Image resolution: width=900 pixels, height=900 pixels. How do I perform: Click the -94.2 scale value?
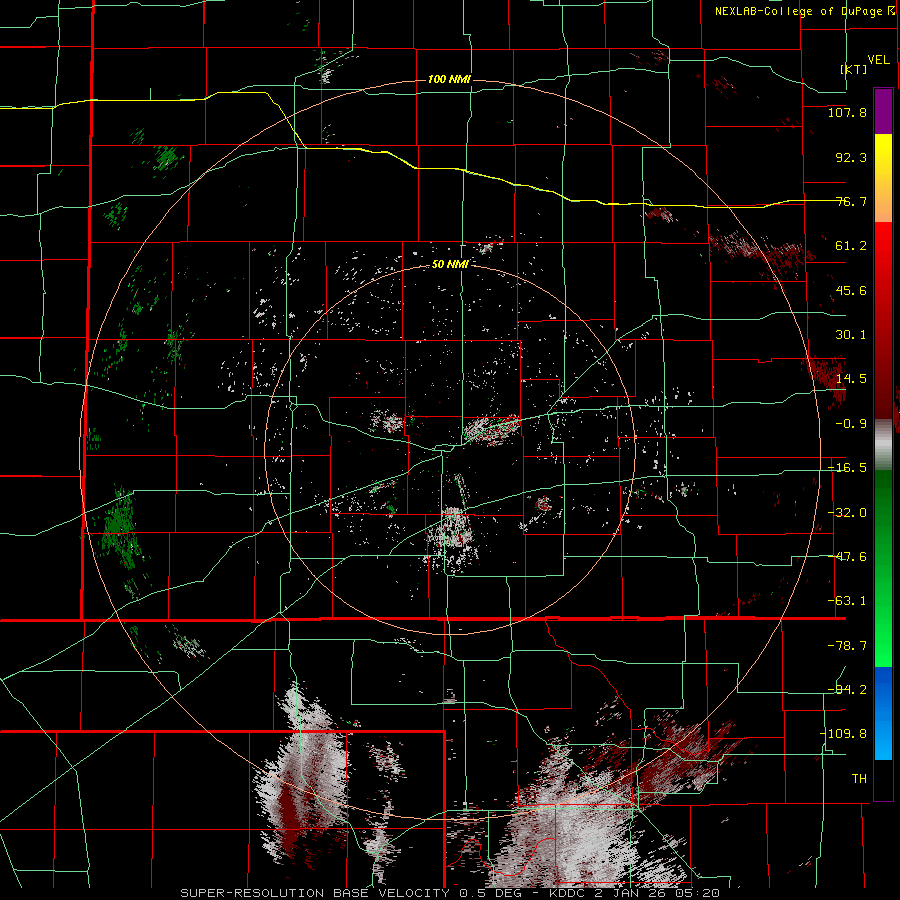click(847, 690)
